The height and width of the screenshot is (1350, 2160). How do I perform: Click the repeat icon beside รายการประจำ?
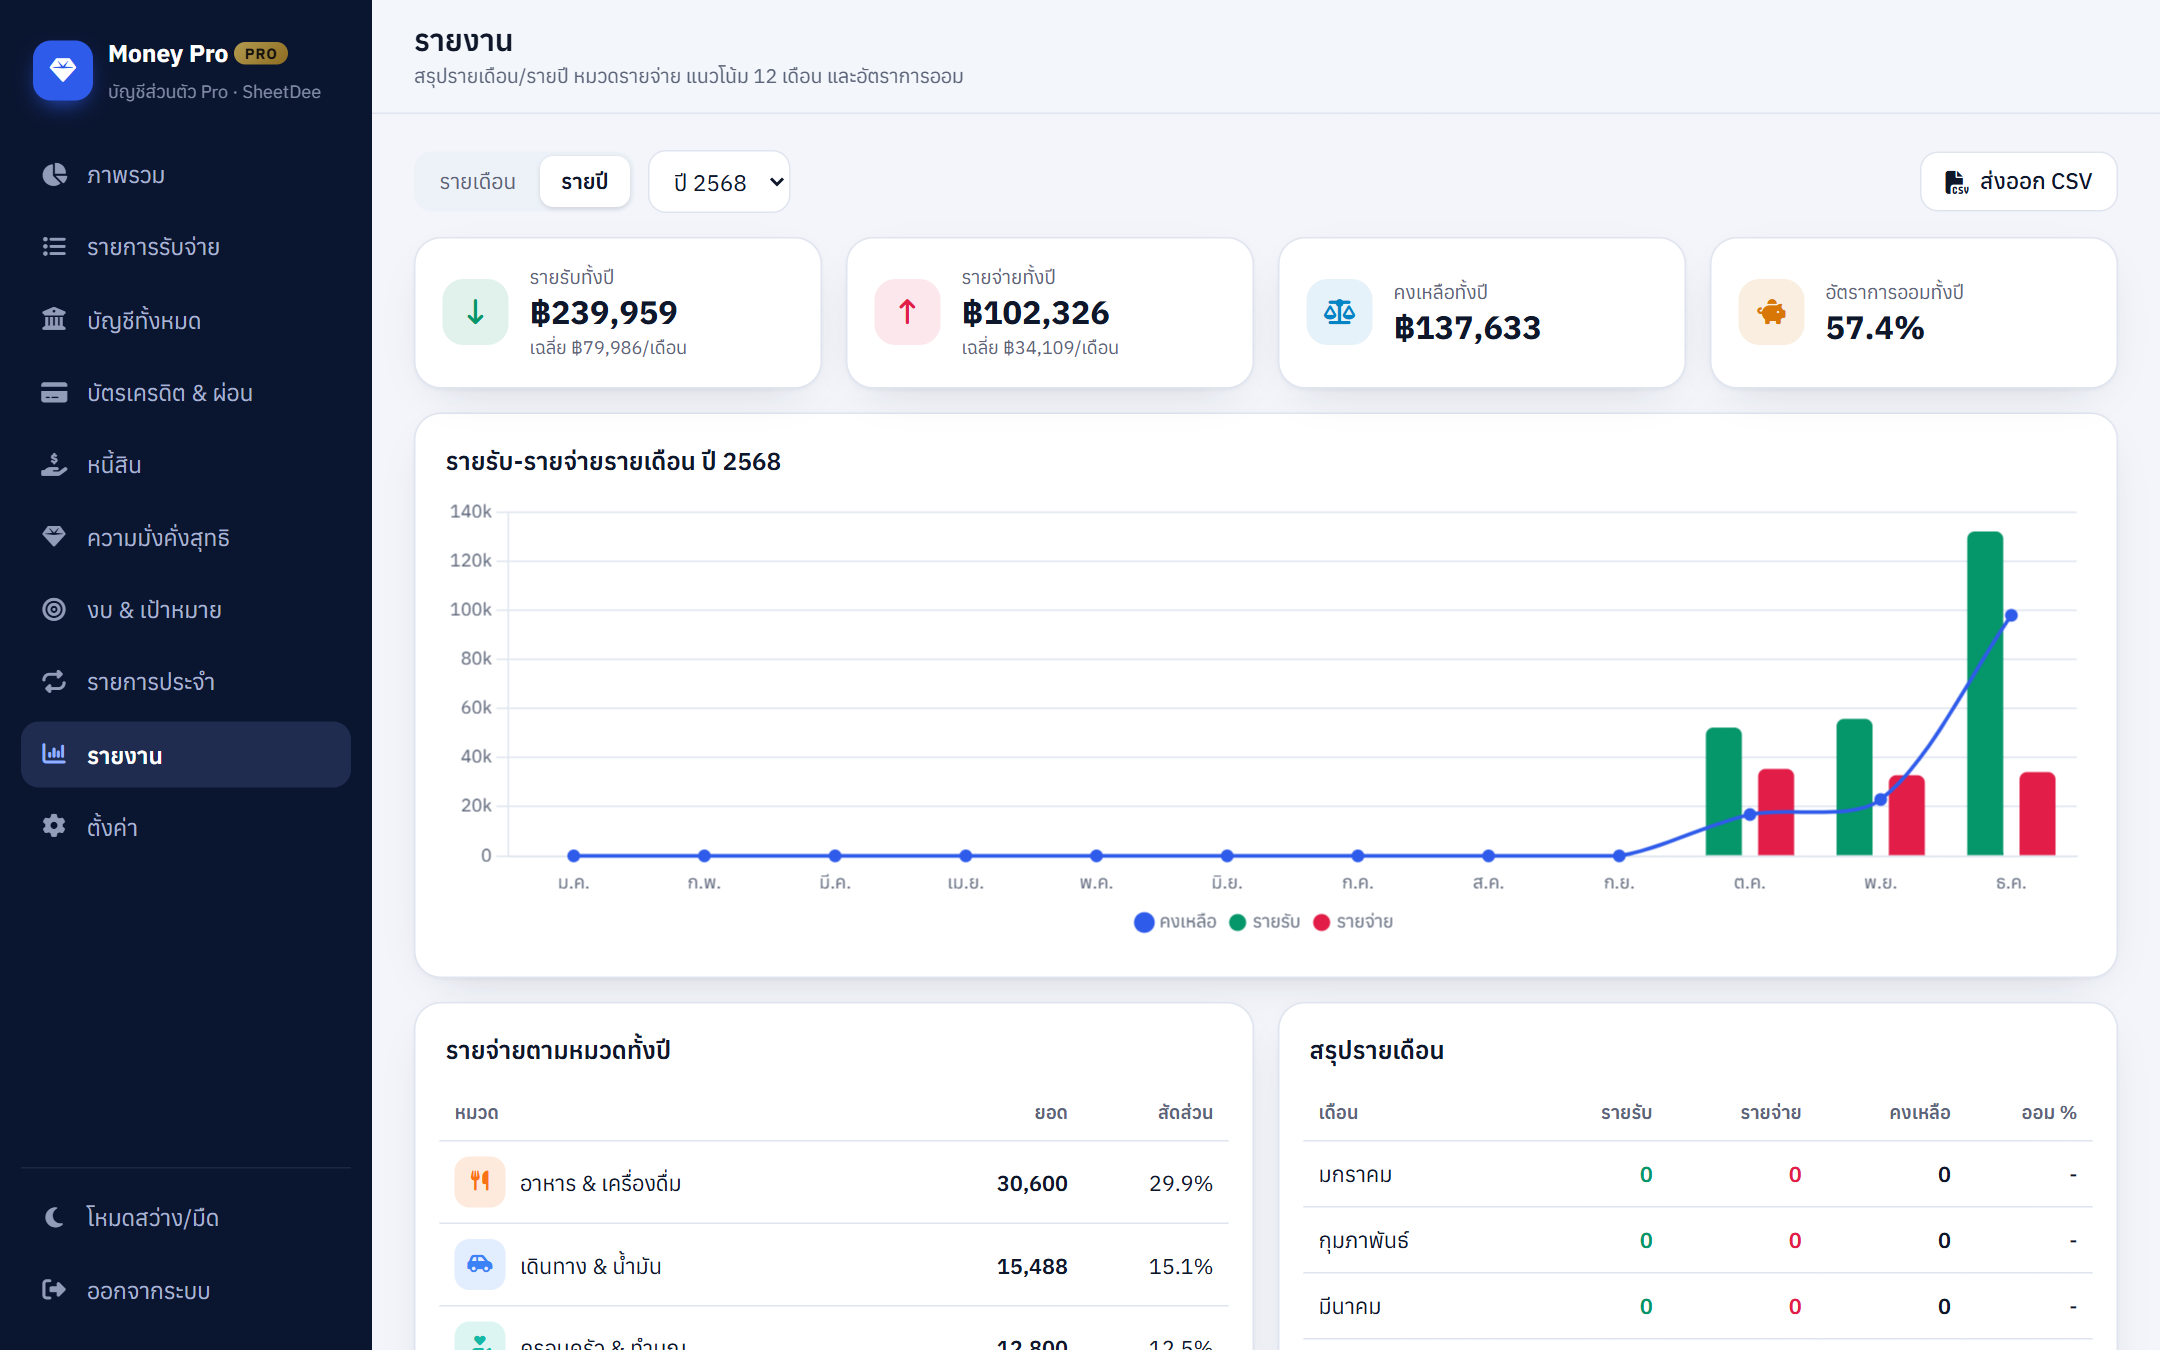click(x=54, y=681)
